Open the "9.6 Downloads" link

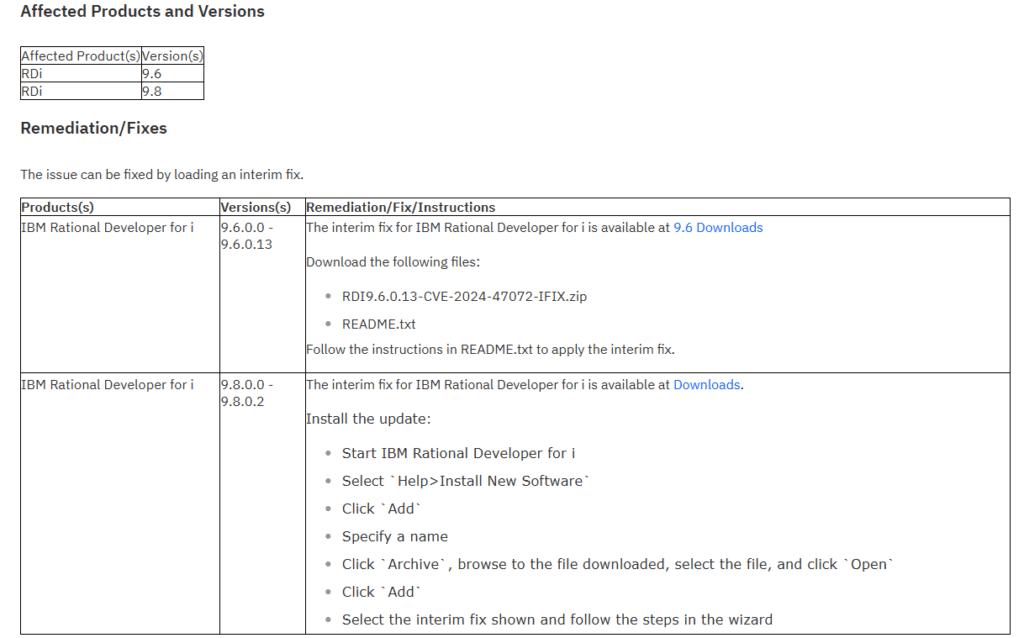[718, 227]
